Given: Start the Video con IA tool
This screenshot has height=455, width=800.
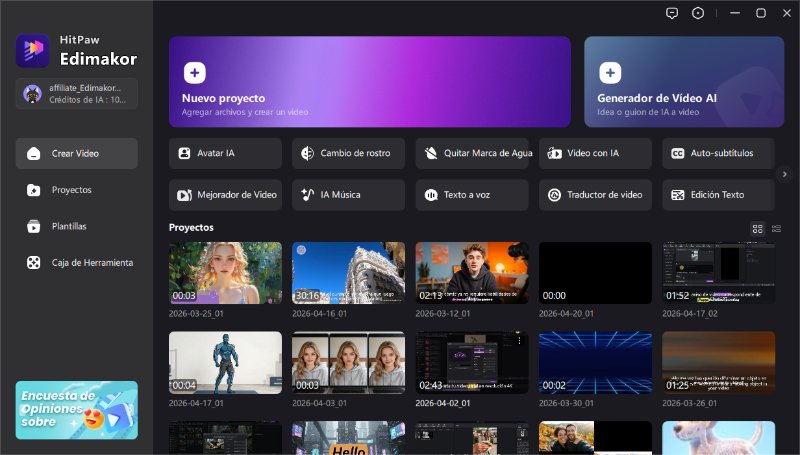Looking at the screenshot, I should click(x=595, y=153).
